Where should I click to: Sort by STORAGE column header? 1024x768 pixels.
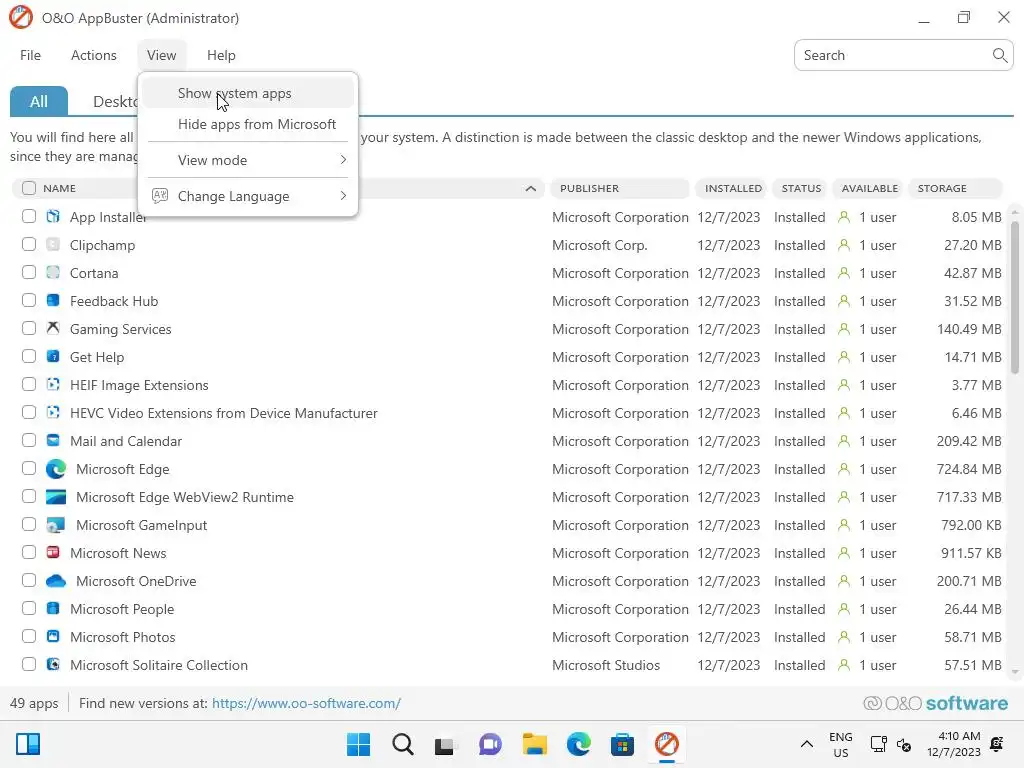pyautogui.click(x=955, y=188)
